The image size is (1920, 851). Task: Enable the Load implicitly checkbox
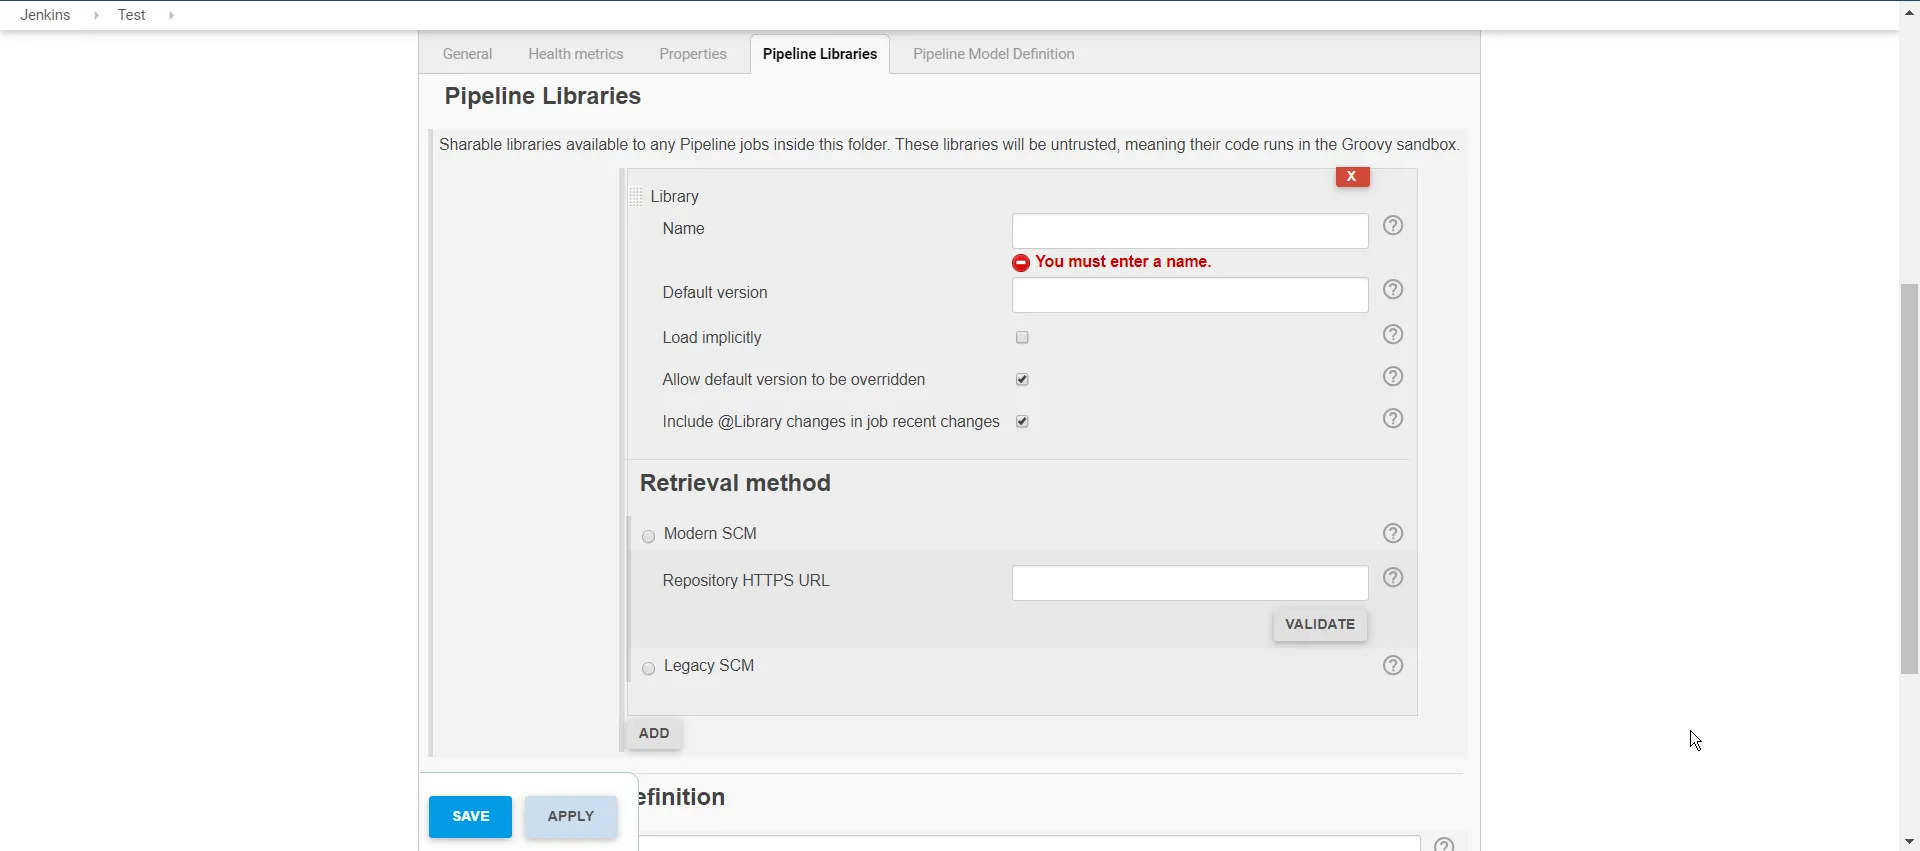click(x=1022, y=338)
